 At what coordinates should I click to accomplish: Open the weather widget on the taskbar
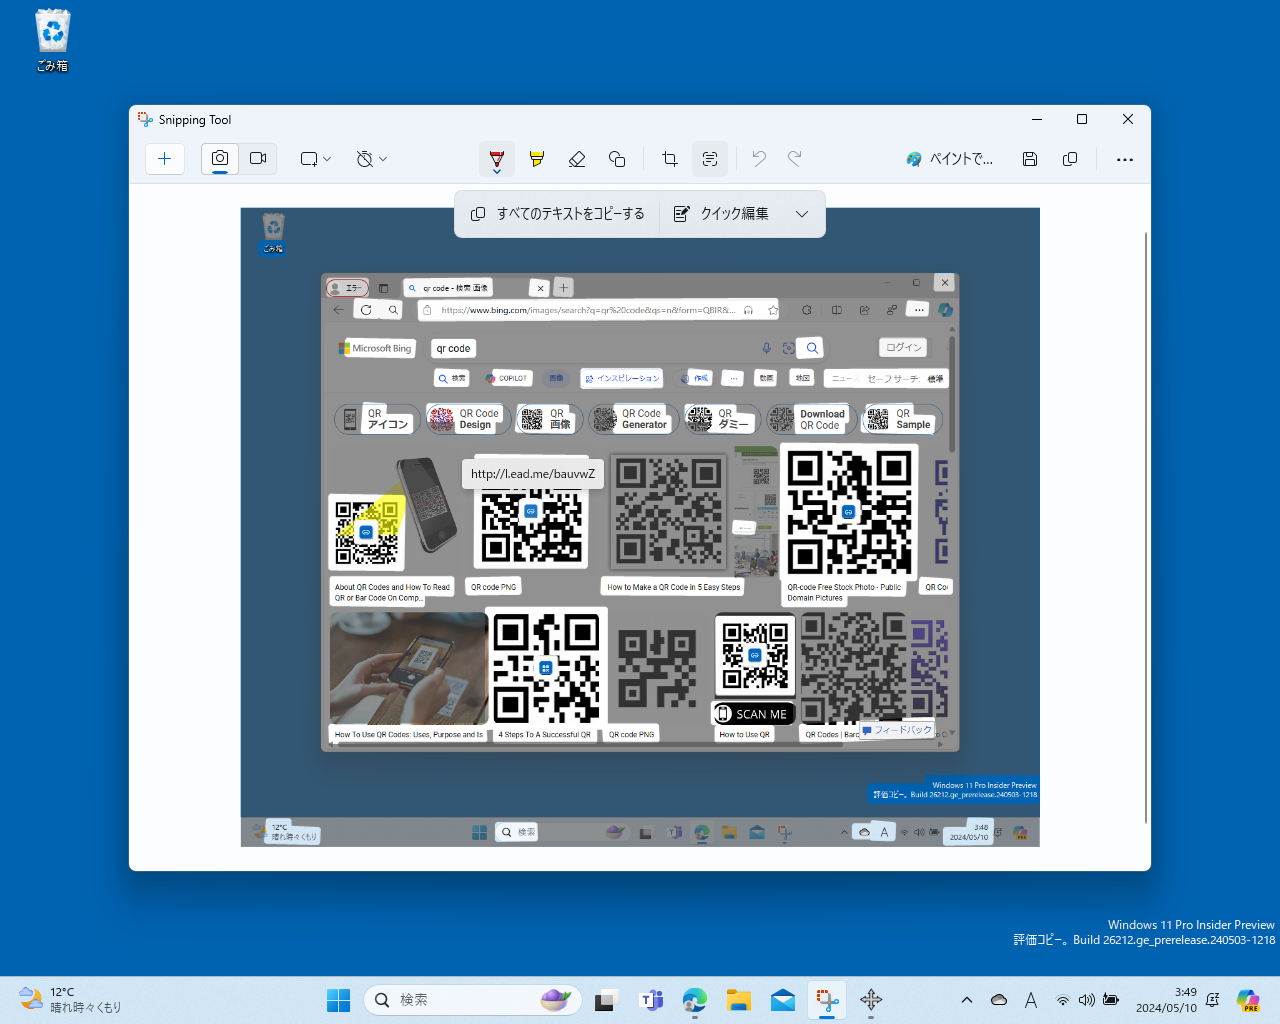click(x=70, y=1000)
